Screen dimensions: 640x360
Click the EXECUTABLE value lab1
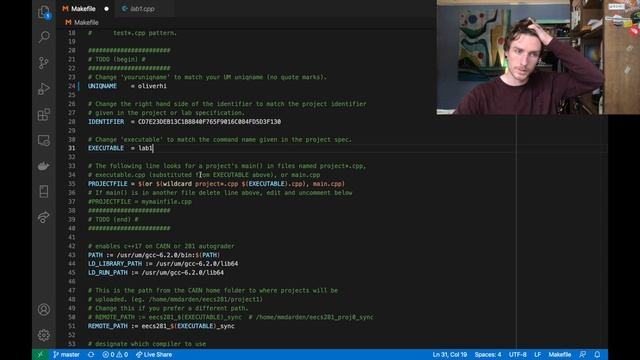click(x=145, y=148)
